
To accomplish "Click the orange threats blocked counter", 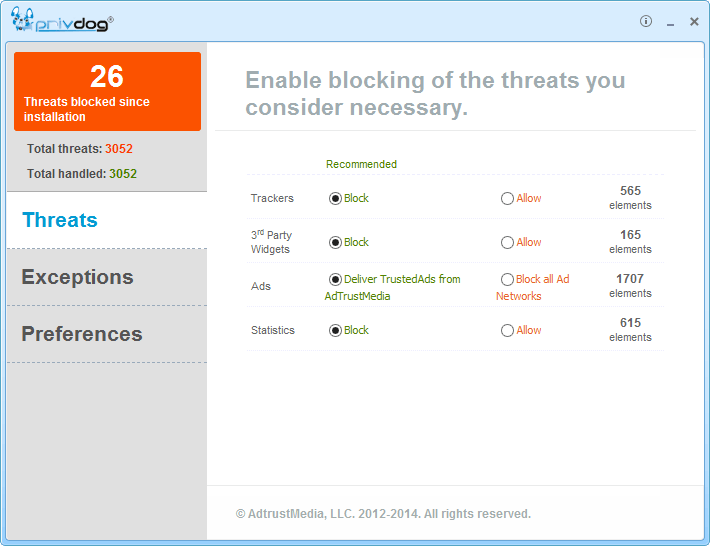I will click(x=107, y=92).
